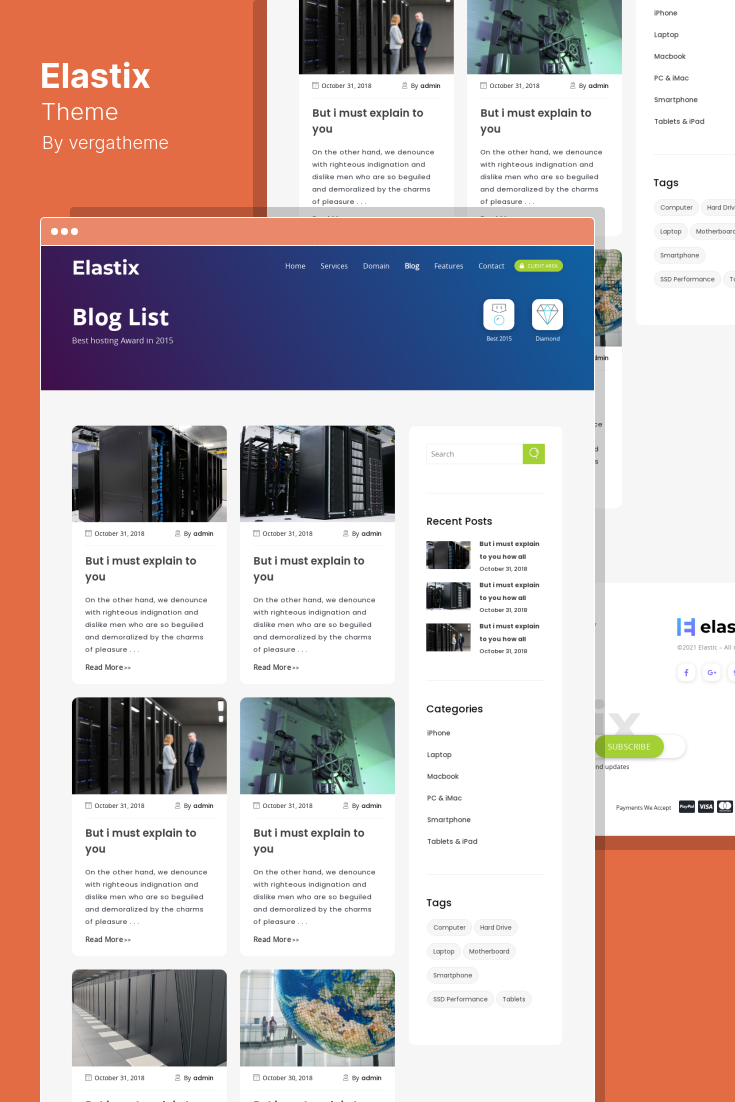Open the Home menu item
The height and width of the screenshot is (1102, 735).
295,266
